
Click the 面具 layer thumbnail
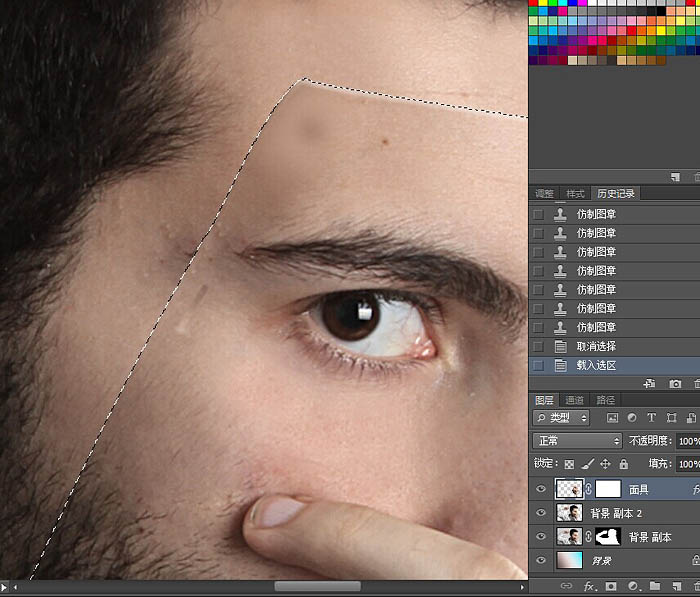pos(569,489)
